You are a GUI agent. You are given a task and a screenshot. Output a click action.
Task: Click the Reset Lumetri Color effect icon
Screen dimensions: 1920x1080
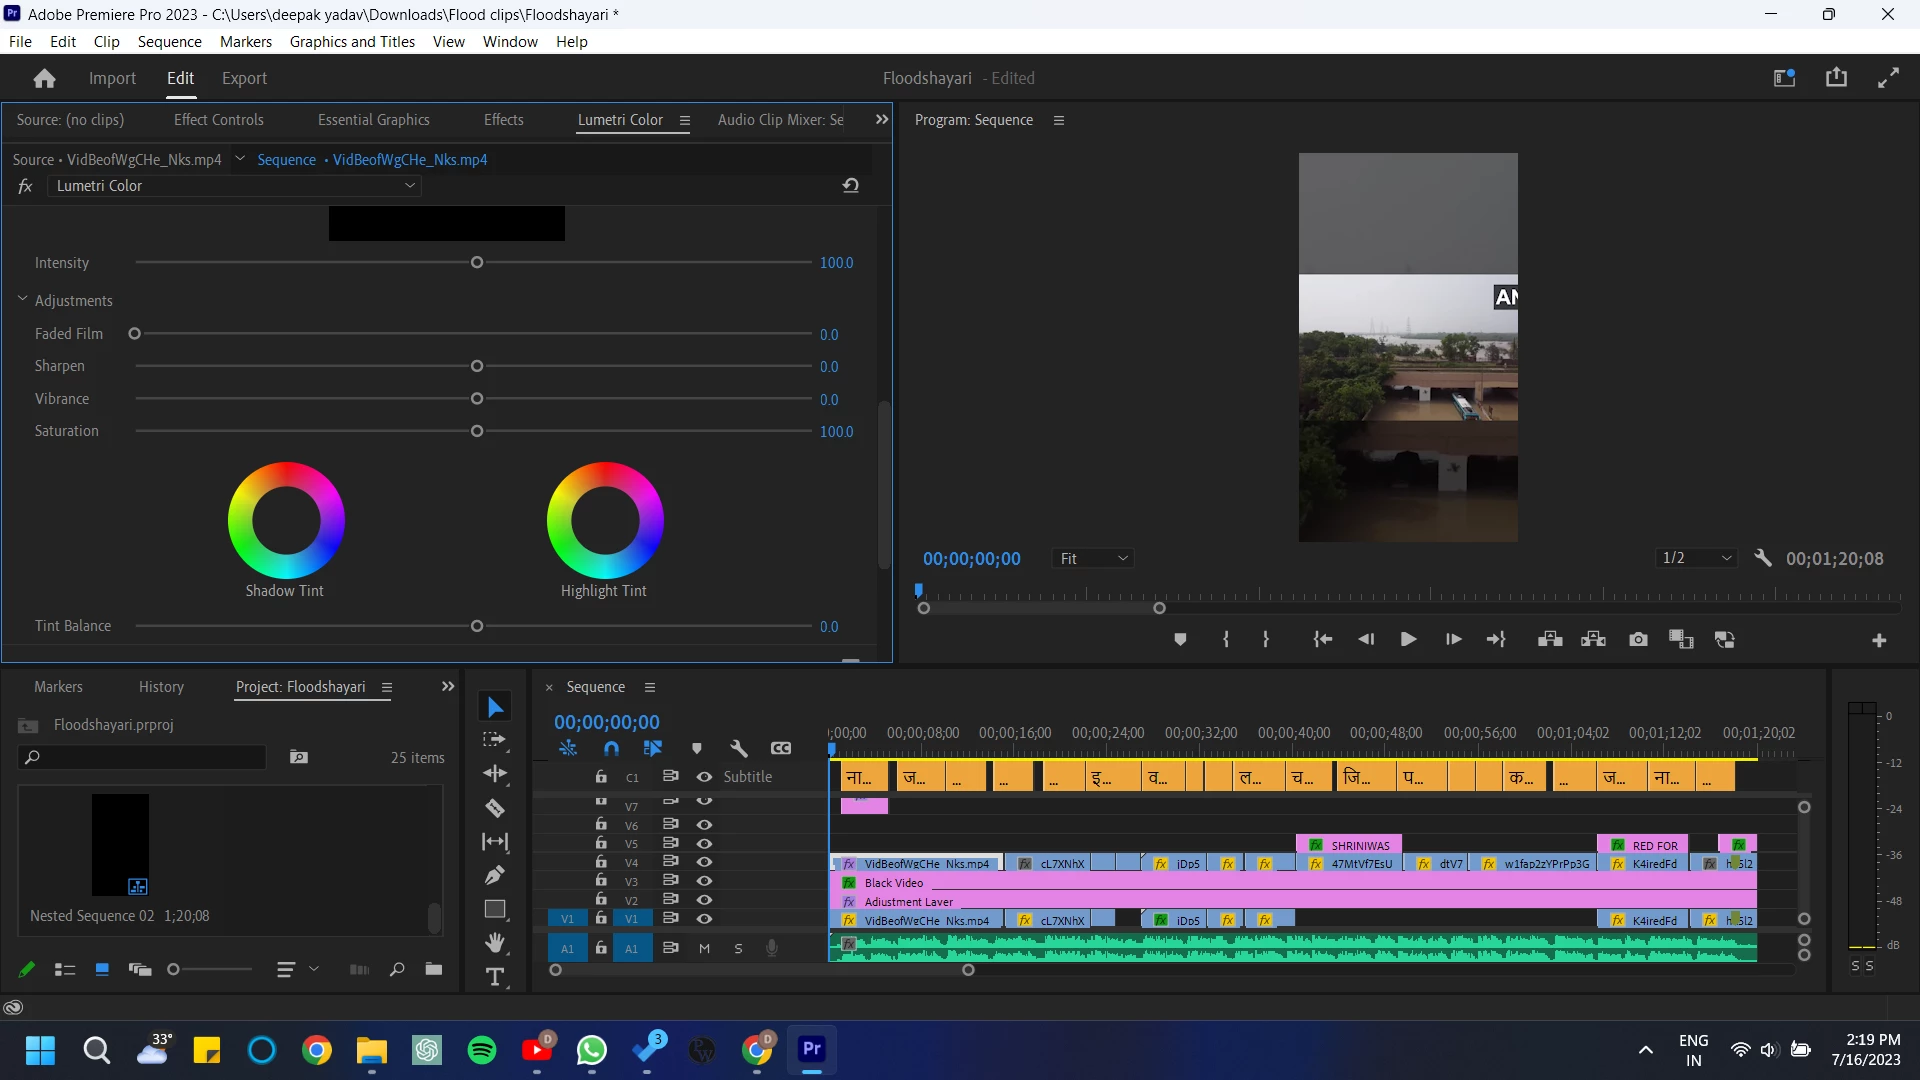tap(851, 186)
